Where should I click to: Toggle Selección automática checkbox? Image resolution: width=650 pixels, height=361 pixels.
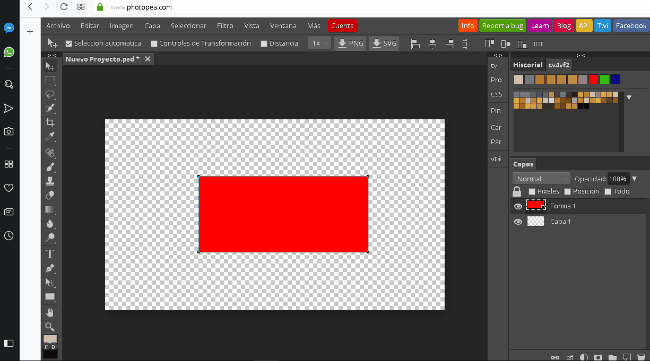click(69, 44)
